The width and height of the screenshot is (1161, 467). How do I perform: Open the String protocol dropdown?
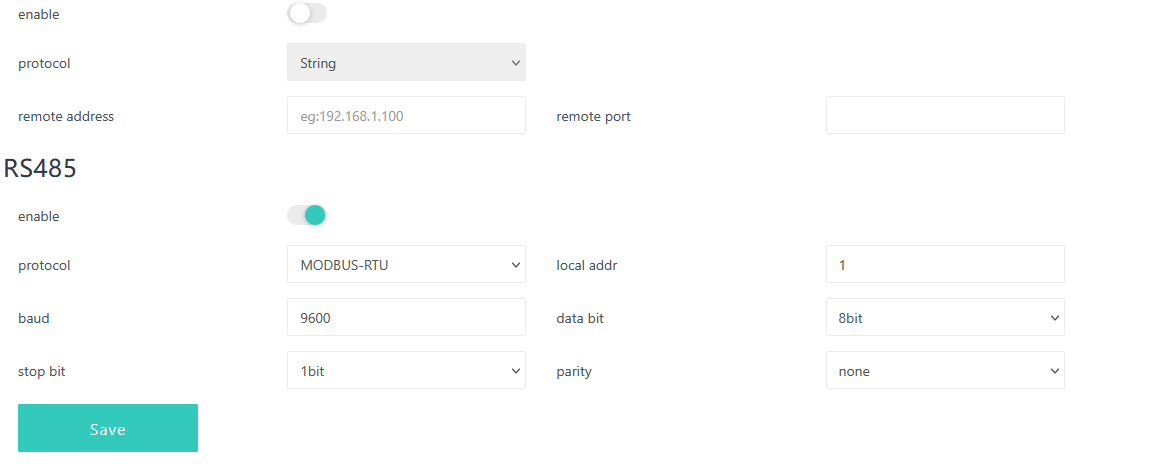(x=406, y=62)
